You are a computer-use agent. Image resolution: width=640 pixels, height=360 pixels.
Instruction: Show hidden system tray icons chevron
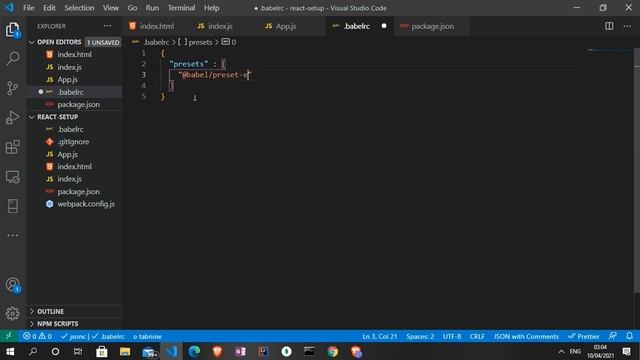pos(561,351)
